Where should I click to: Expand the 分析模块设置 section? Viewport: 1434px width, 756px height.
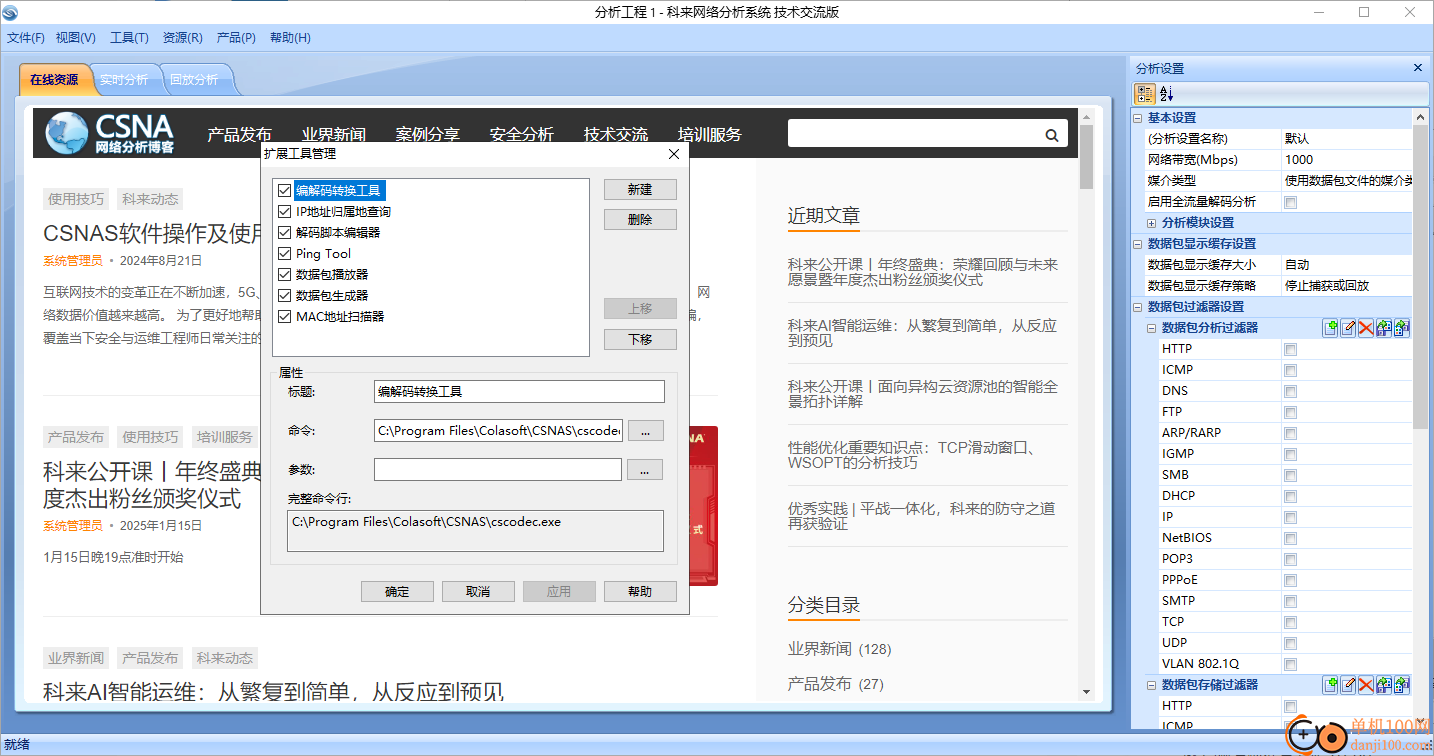[1152, 223]
